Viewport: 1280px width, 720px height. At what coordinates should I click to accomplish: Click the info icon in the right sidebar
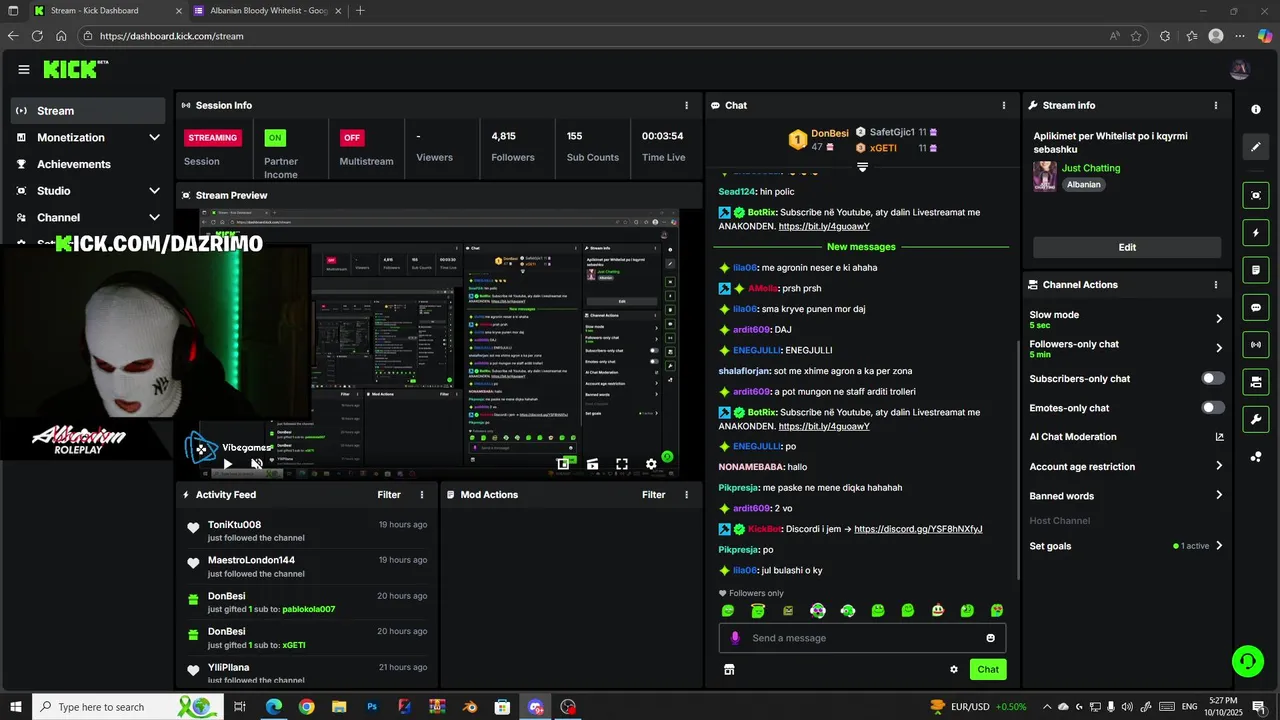(x=1256, y=109)
